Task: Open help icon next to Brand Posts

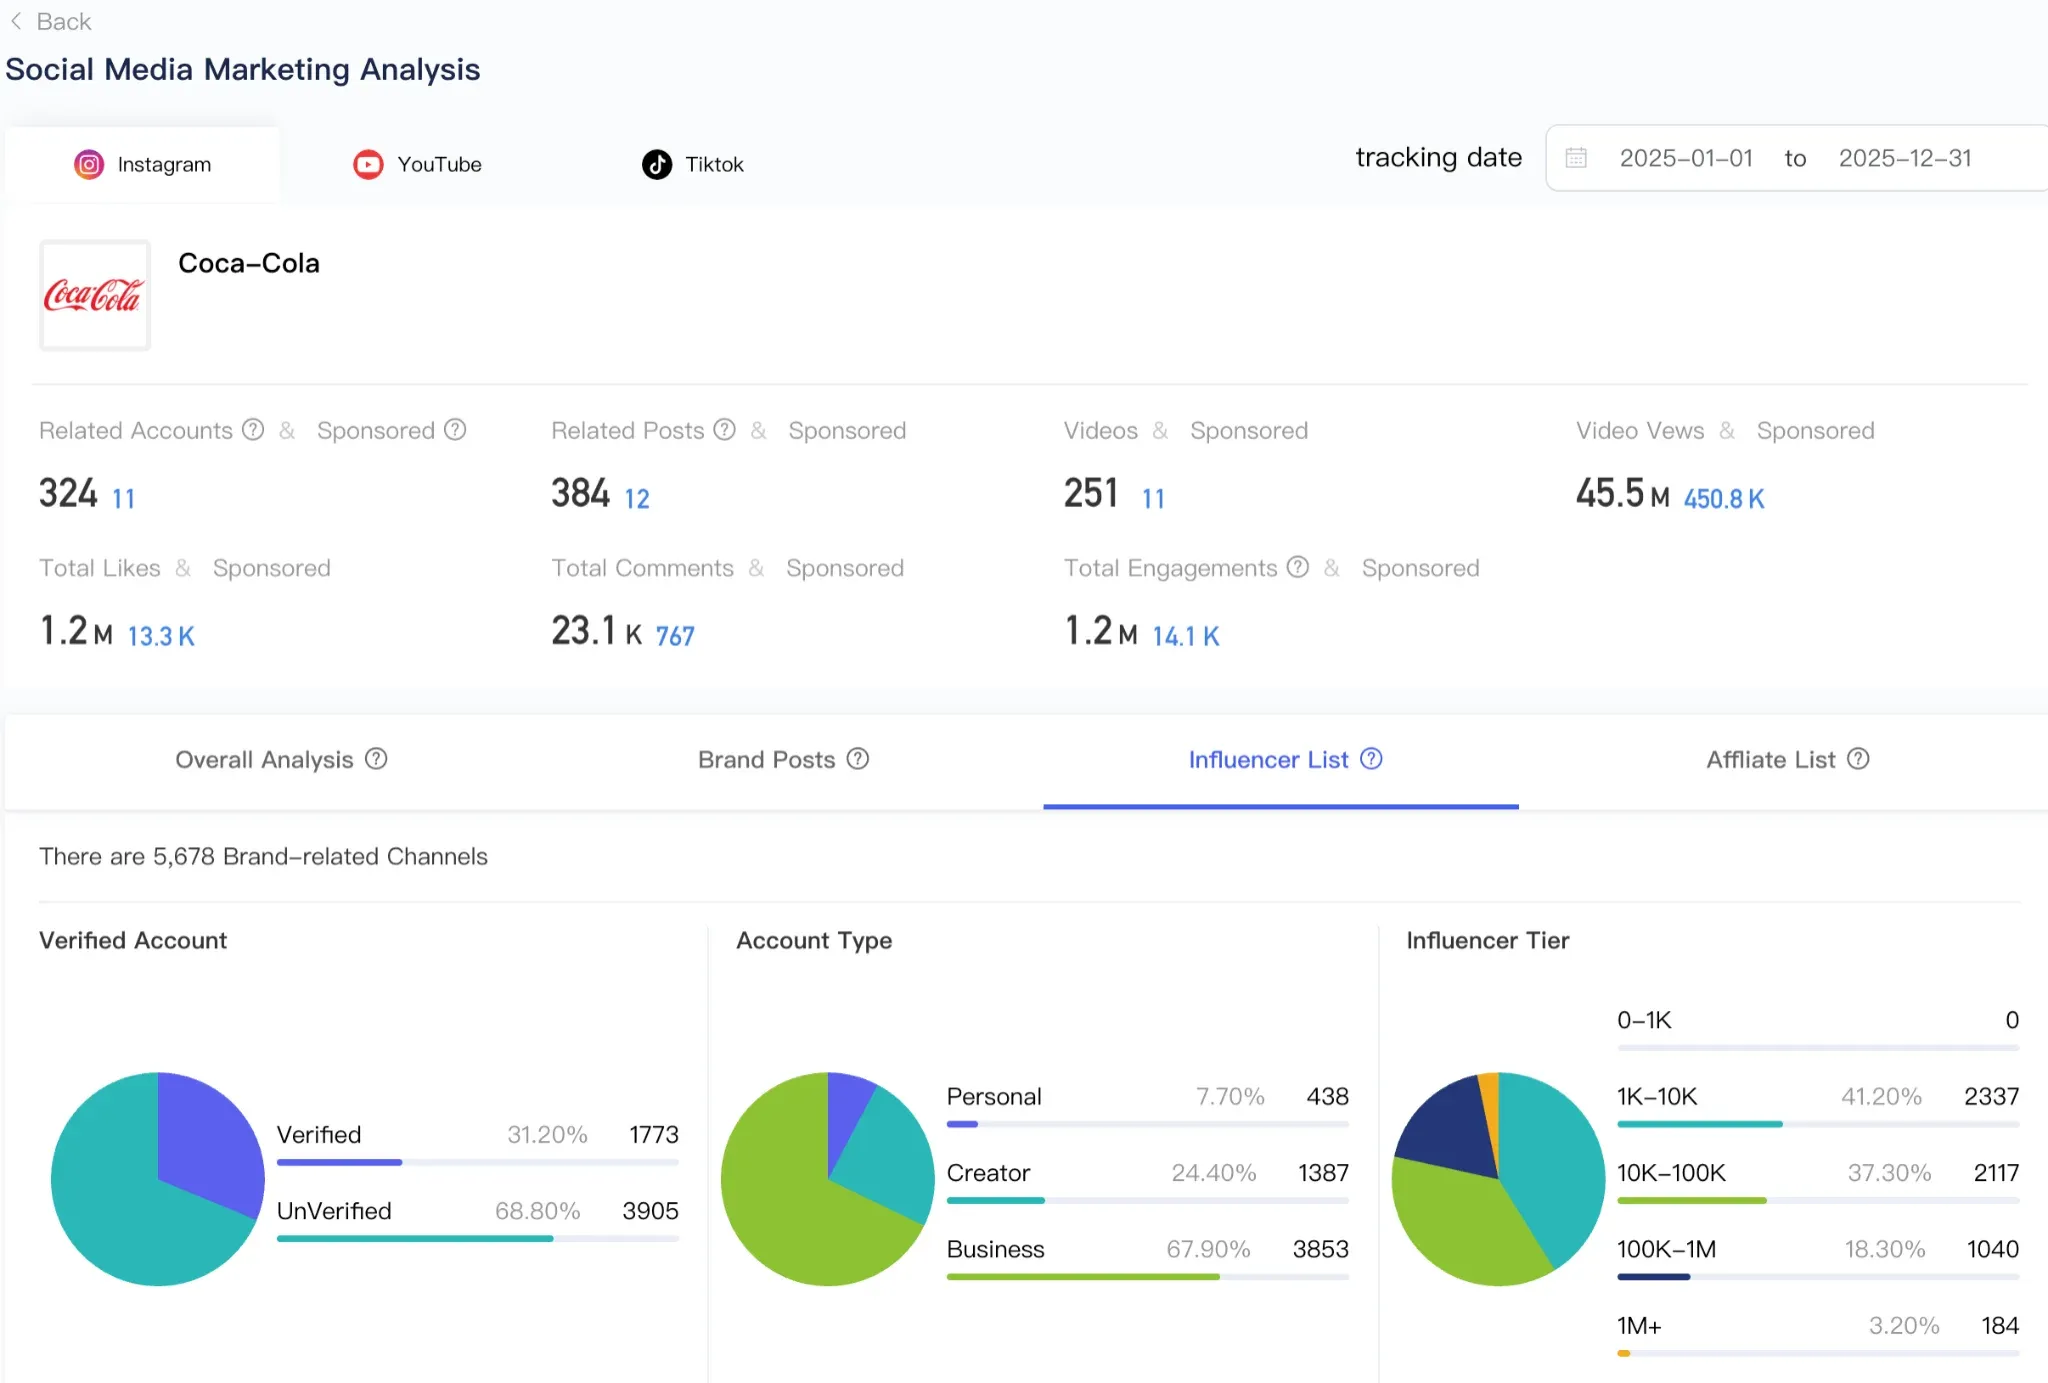Action: (x=858, y=759)
